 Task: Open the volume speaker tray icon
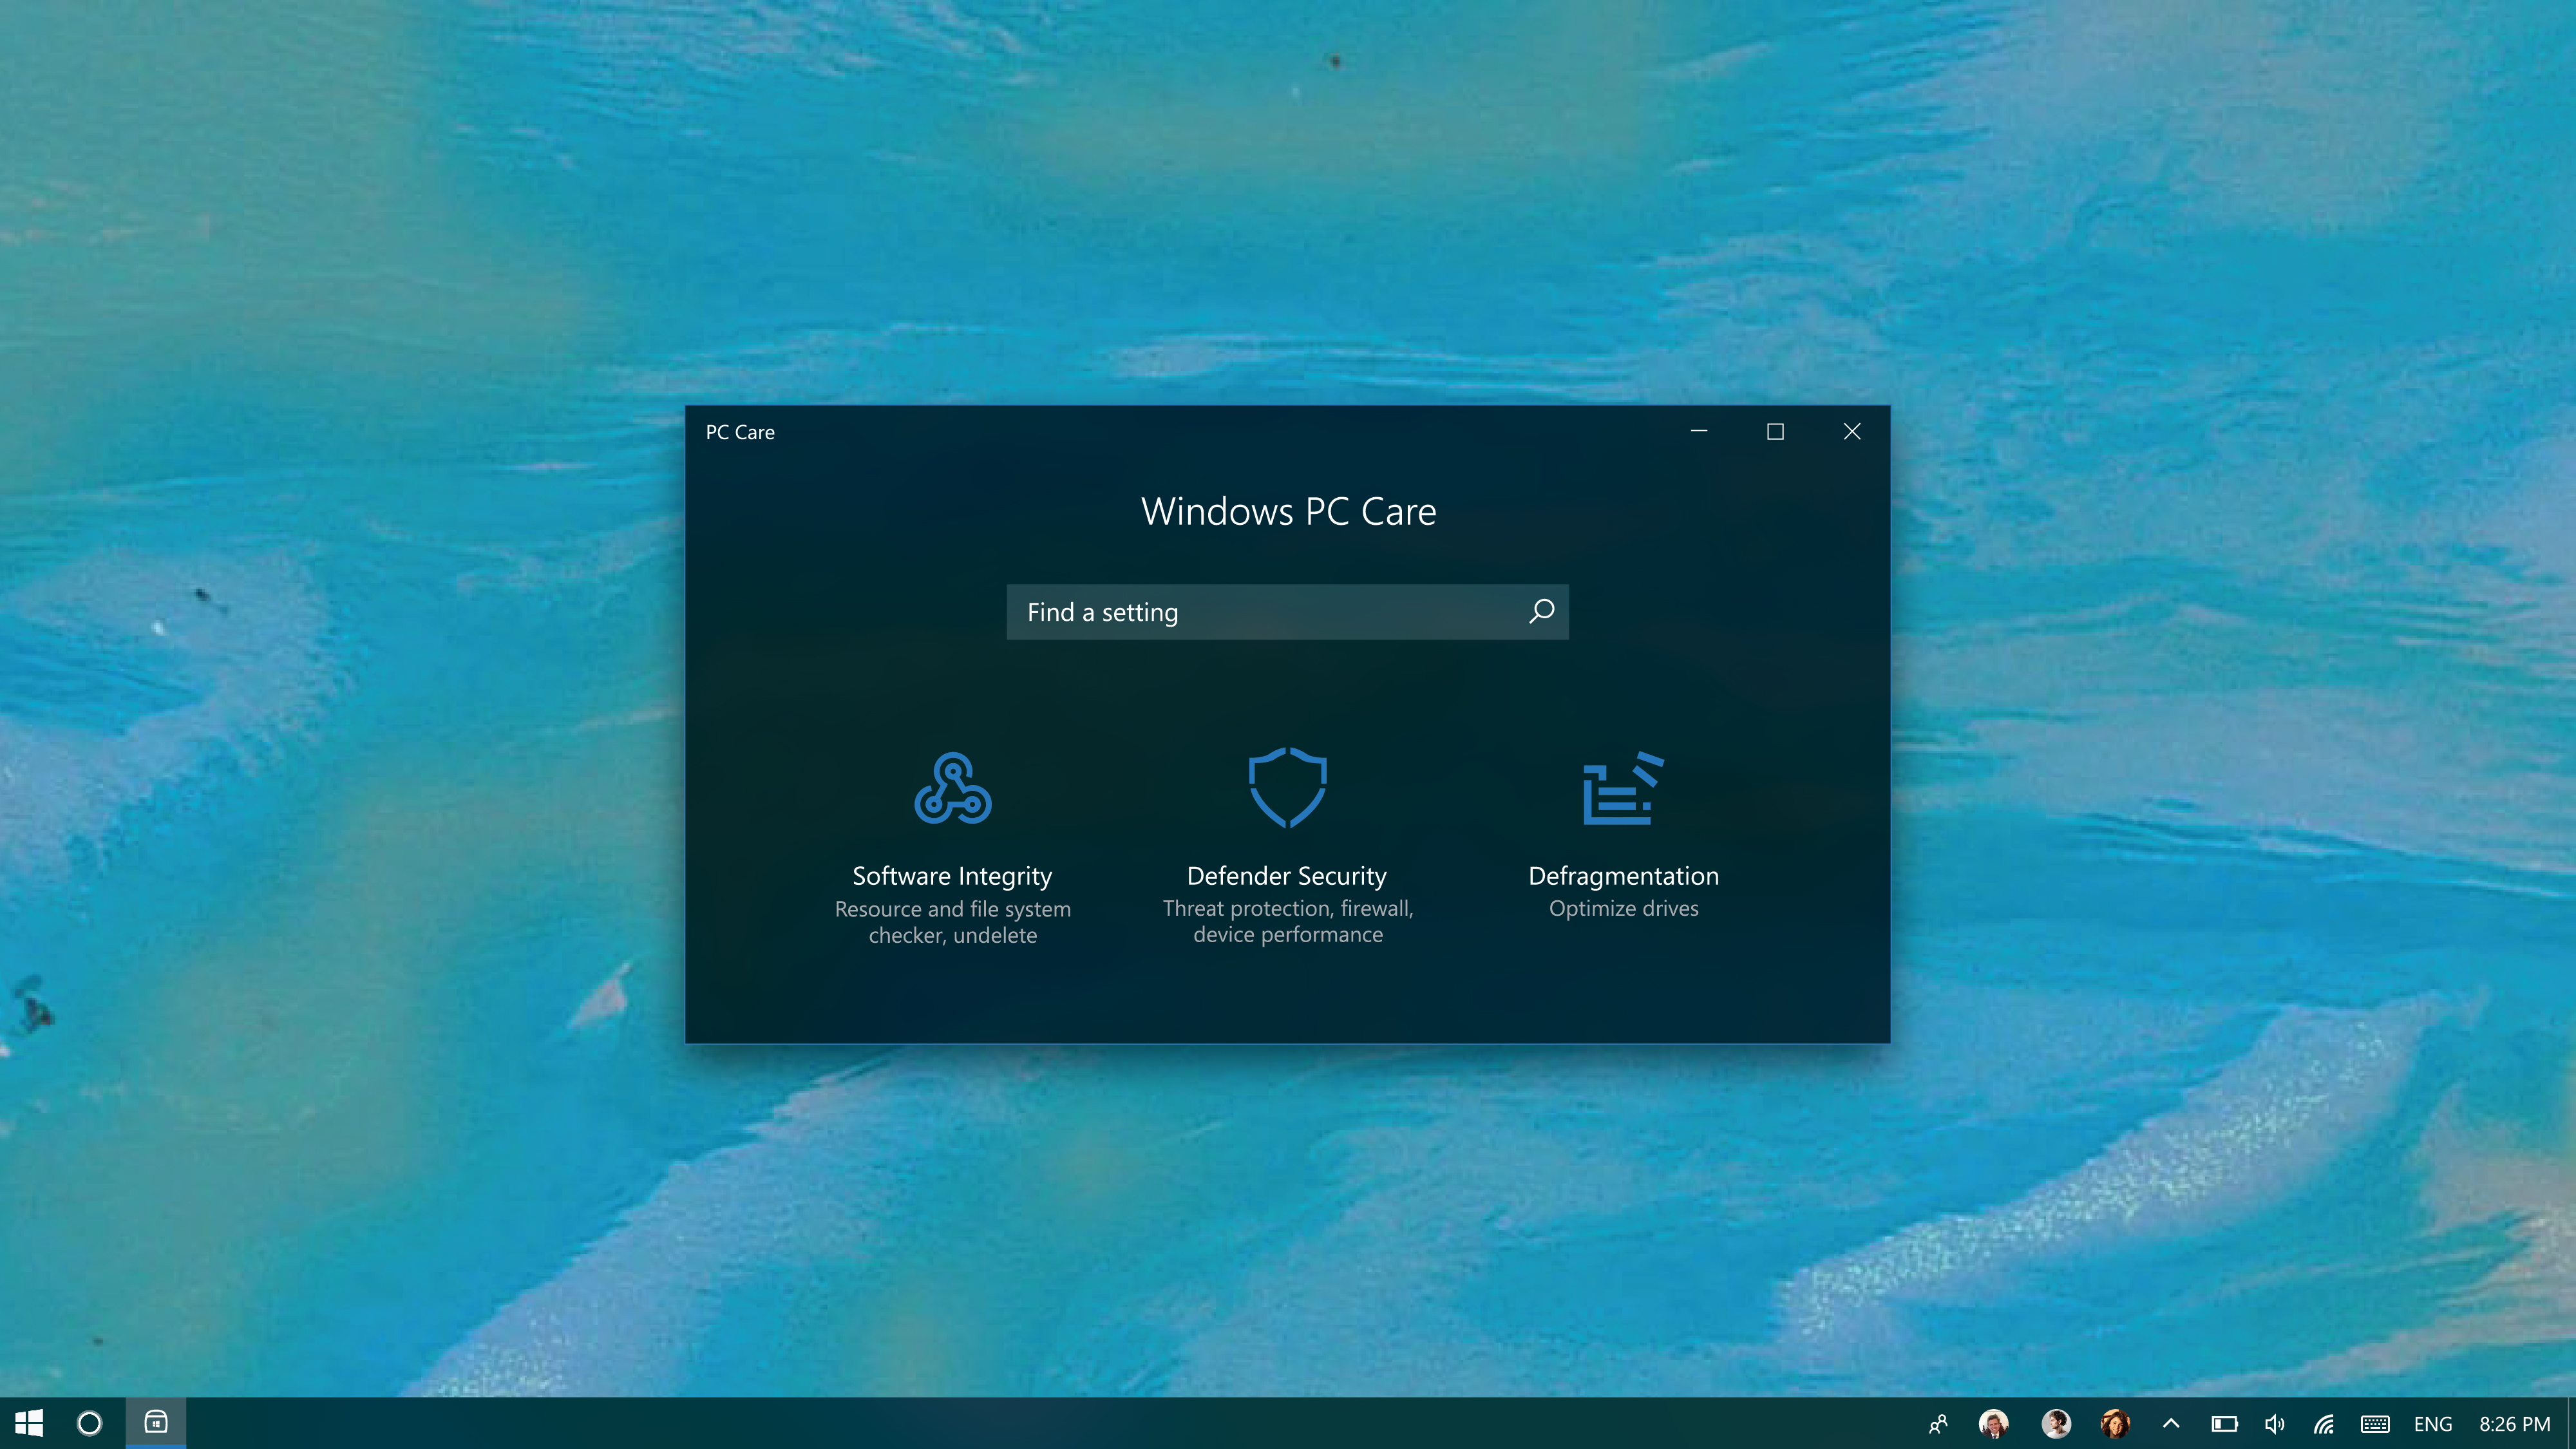click(2275, 1423)
